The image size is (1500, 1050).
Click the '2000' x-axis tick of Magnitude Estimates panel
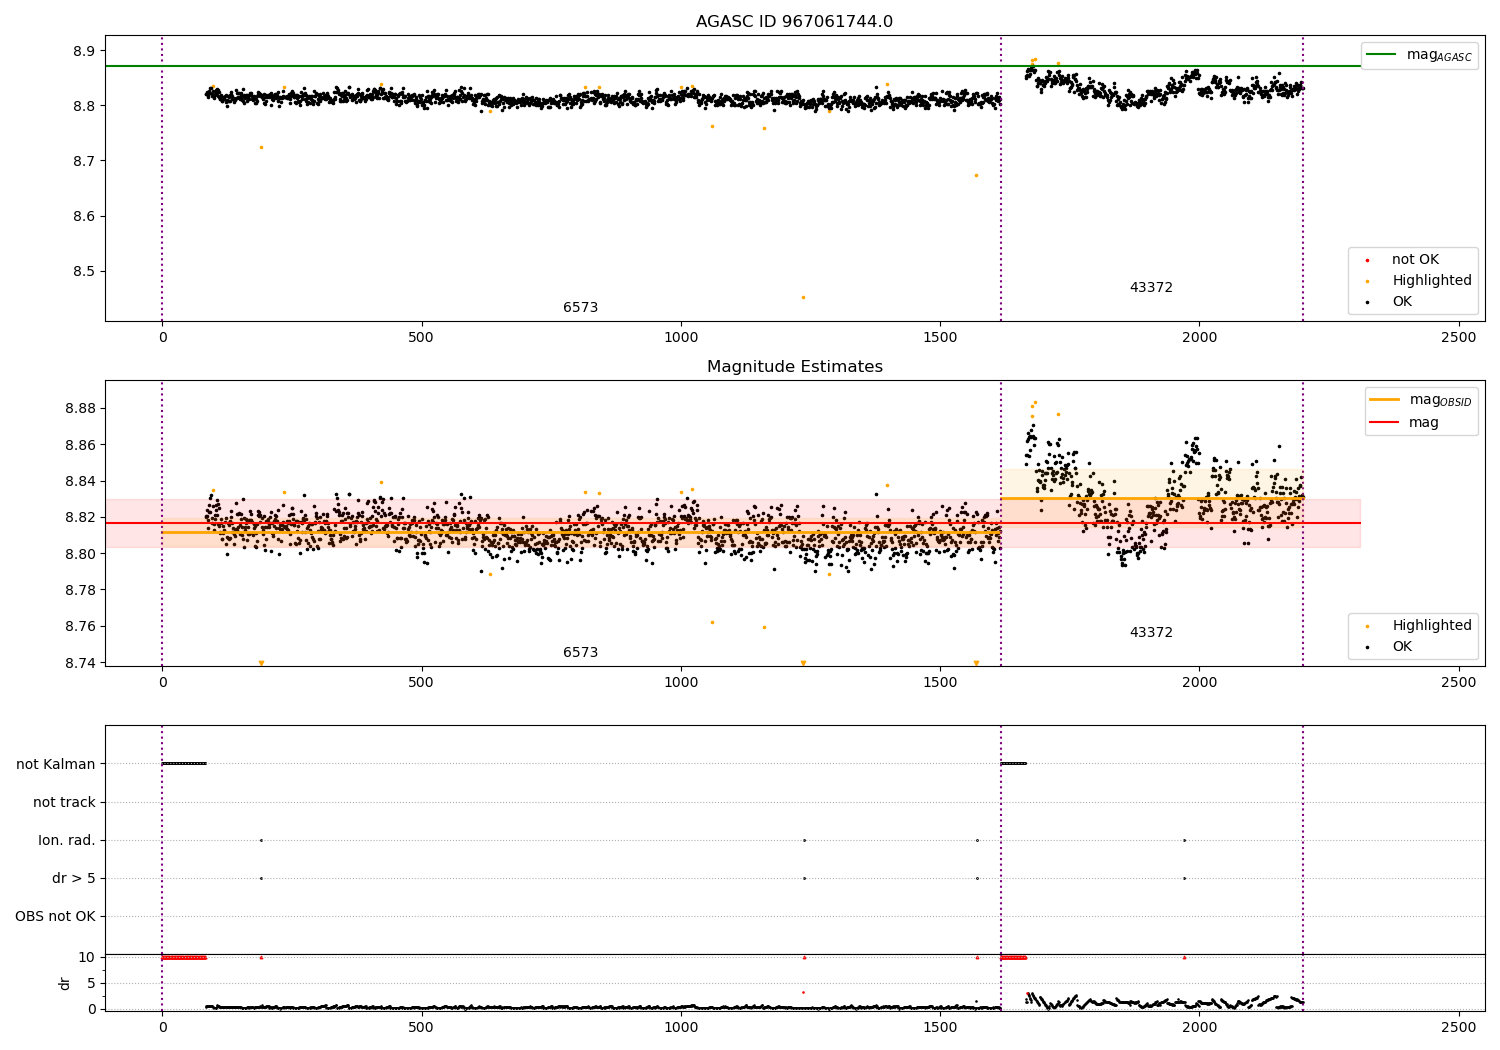point(1199,683)
